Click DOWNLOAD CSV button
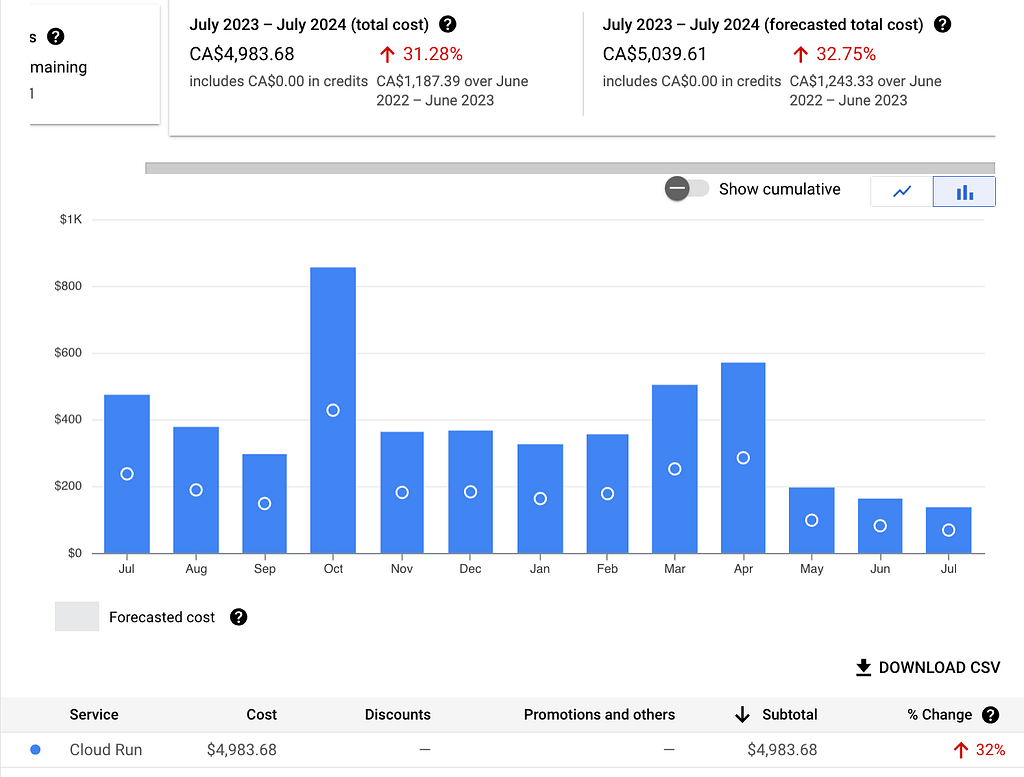The height and width of the screenshot is (777, 1024). (928, 667)
